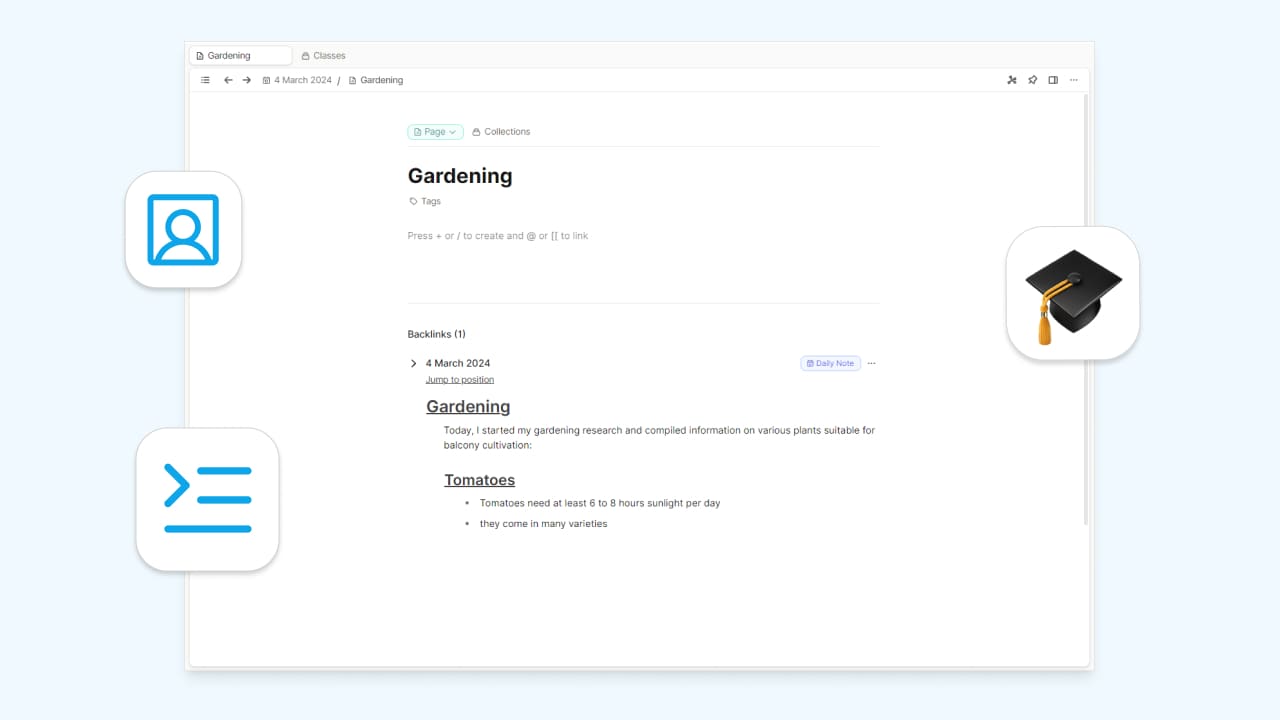Viewport: 1280px width, 720px height.
Task: Click the Jump to position link
Action: pyautogui.click(x=460, y=380)
